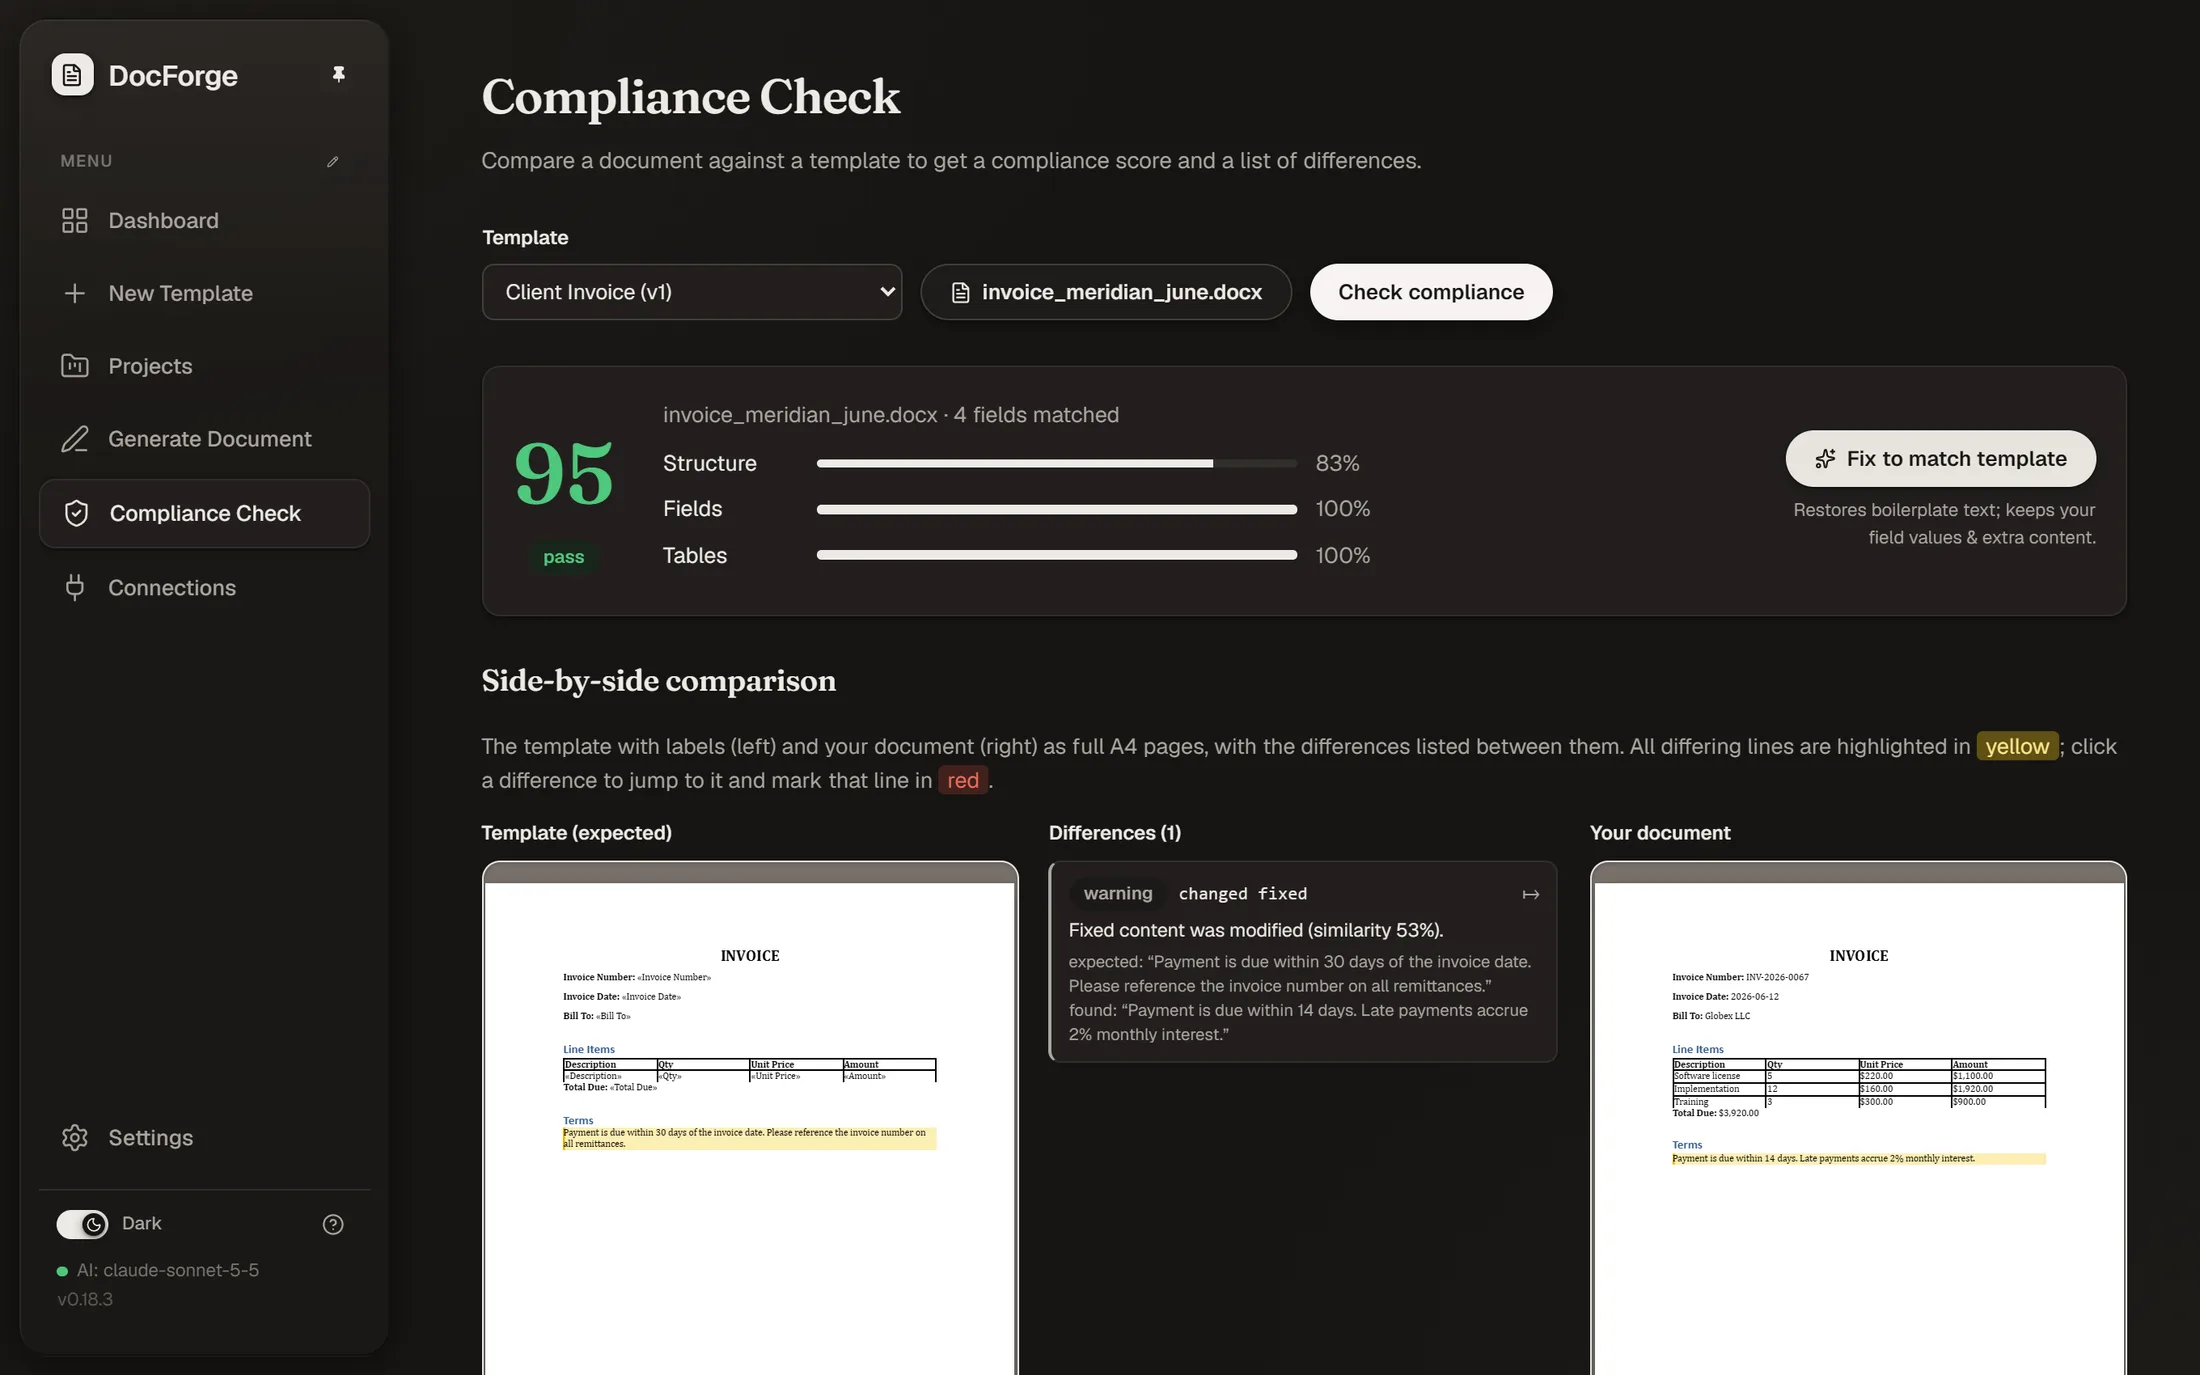Click the Connections plug icon

click(75, 588)
